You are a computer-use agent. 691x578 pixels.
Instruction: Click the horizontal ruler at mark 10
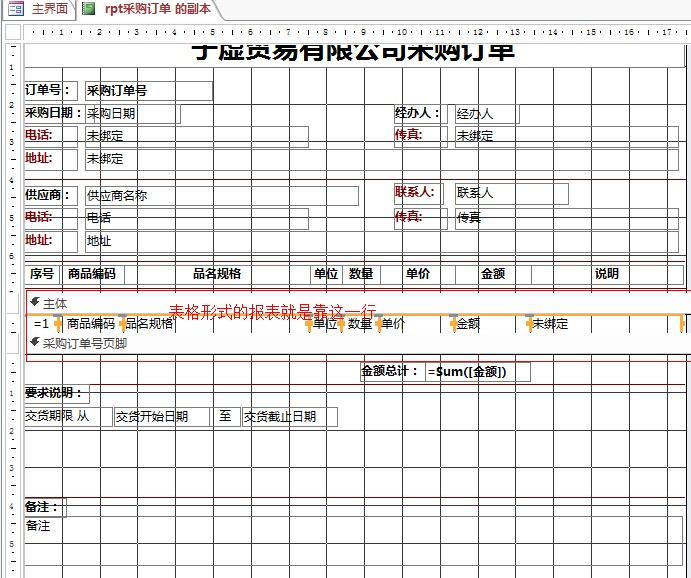click(402, 32)
